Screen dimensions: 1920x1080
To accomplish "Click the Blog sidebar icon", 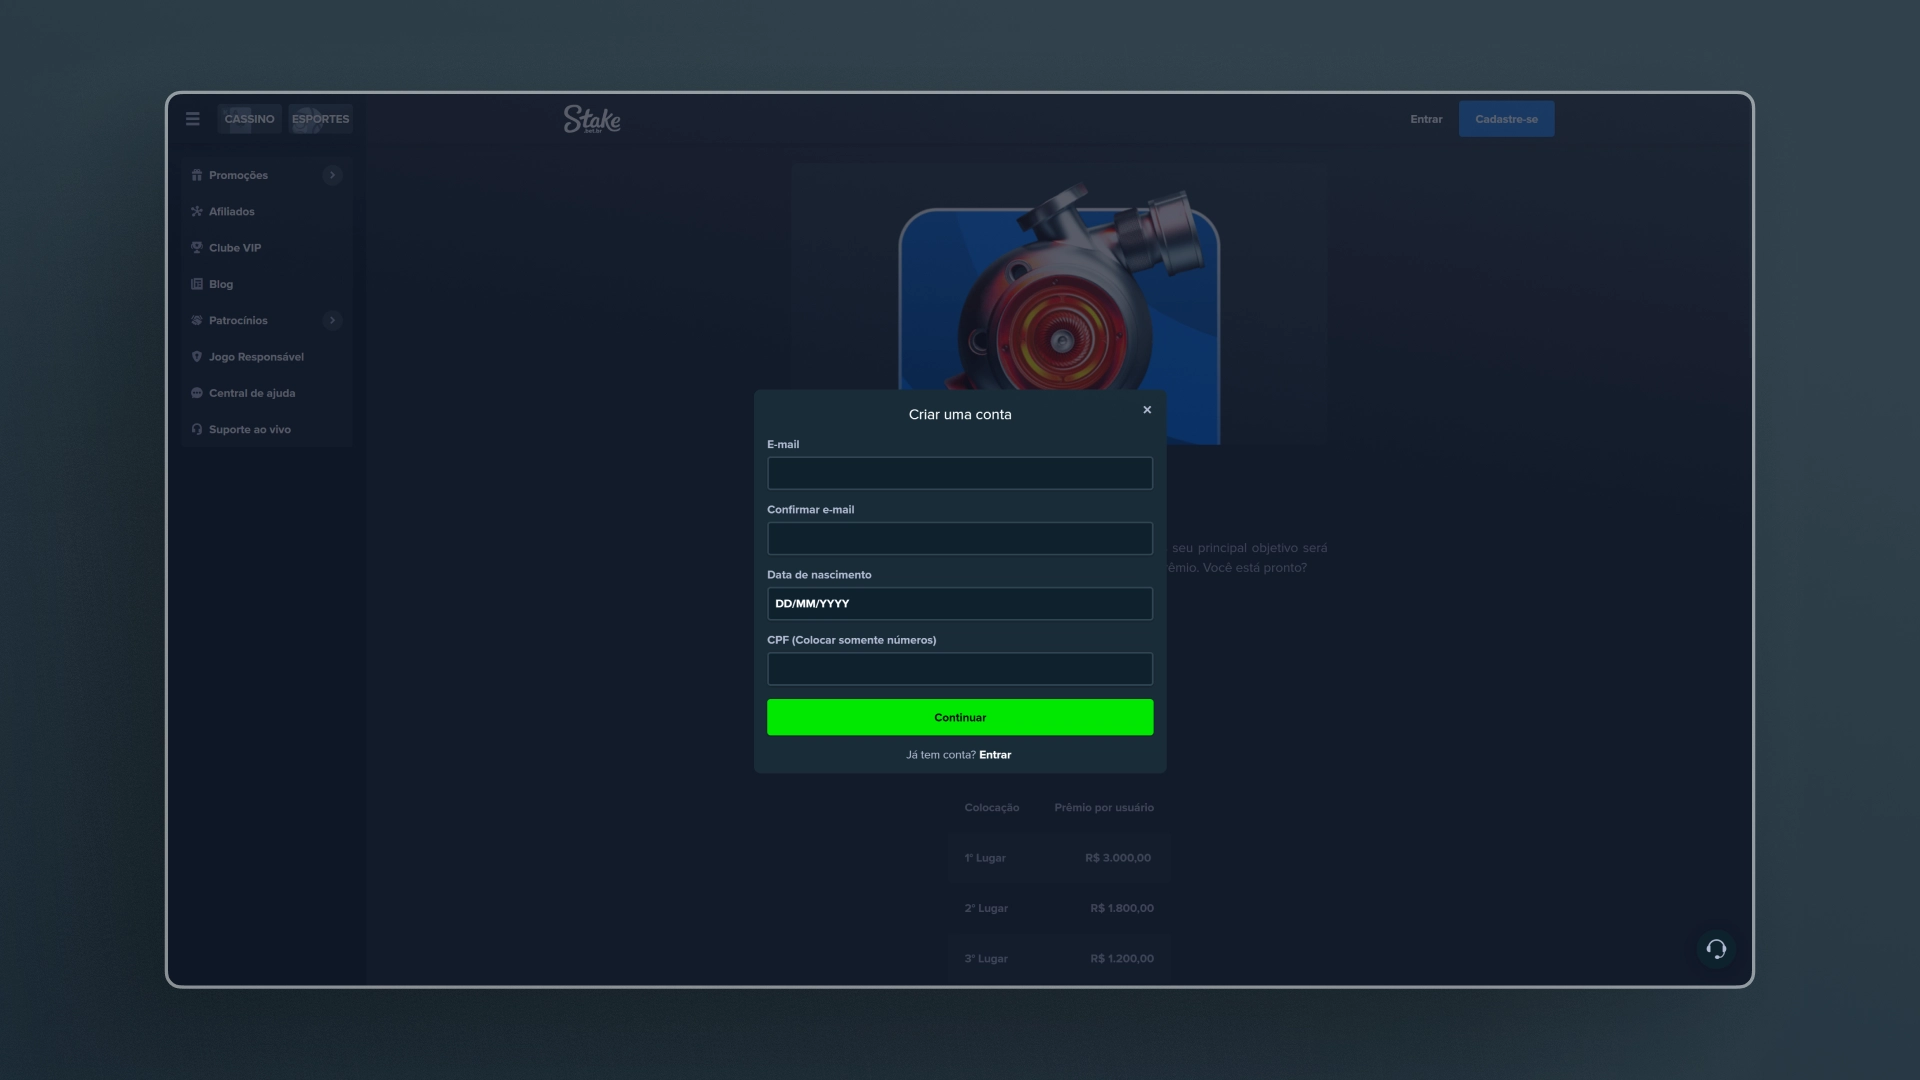I will (197, 284).
